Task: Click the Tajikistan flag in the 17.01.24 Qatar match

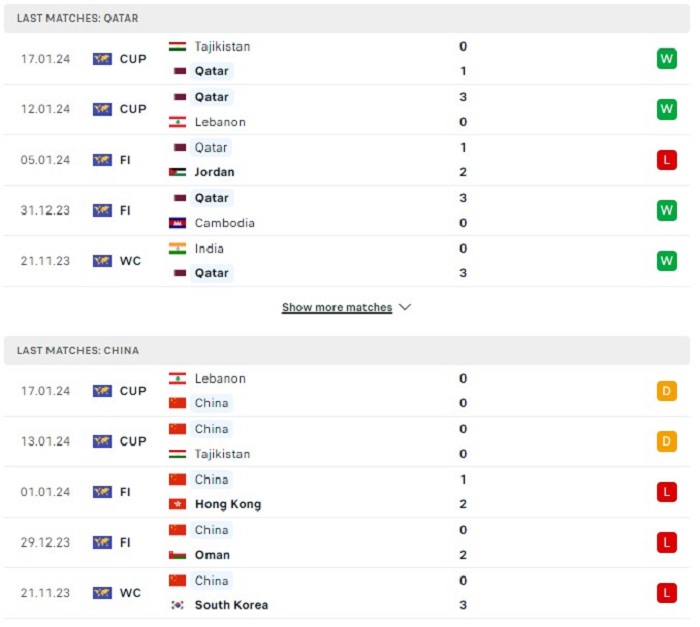Action: 177,46
